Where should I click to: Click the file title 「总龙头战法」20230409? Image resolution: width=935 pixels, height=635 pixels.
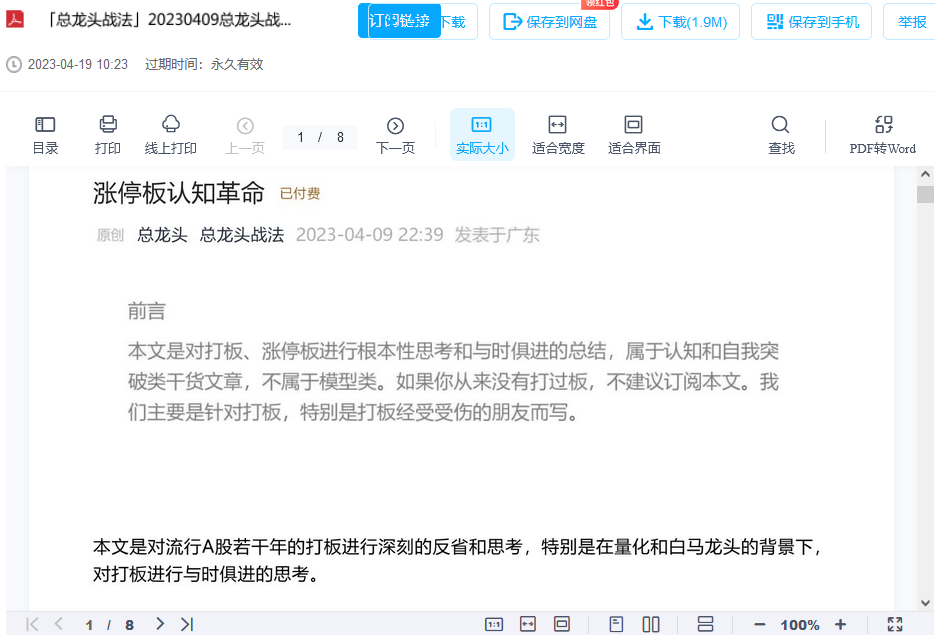coord(169,20)
